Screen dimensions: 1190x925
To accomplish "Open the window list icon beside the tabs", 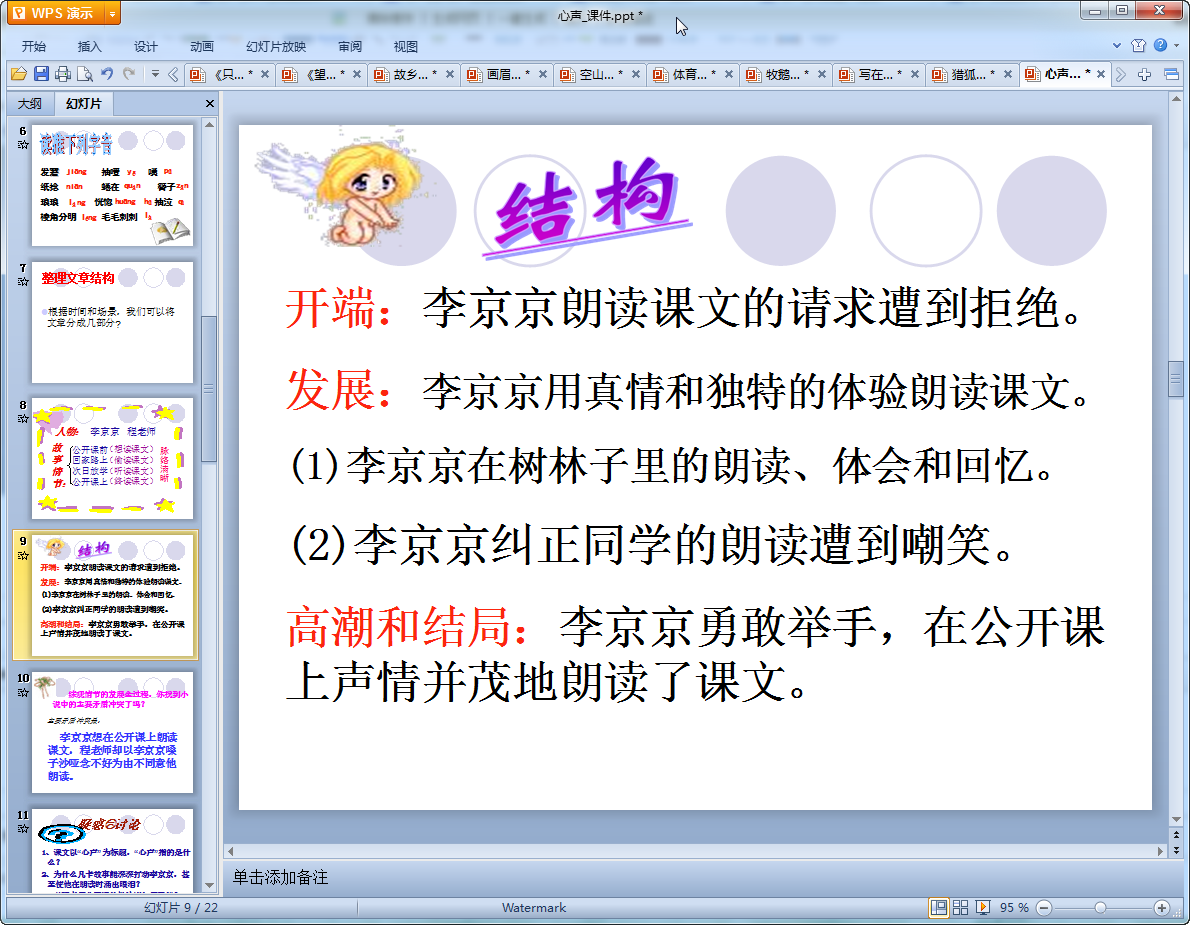I will [x=1171, y=74].
